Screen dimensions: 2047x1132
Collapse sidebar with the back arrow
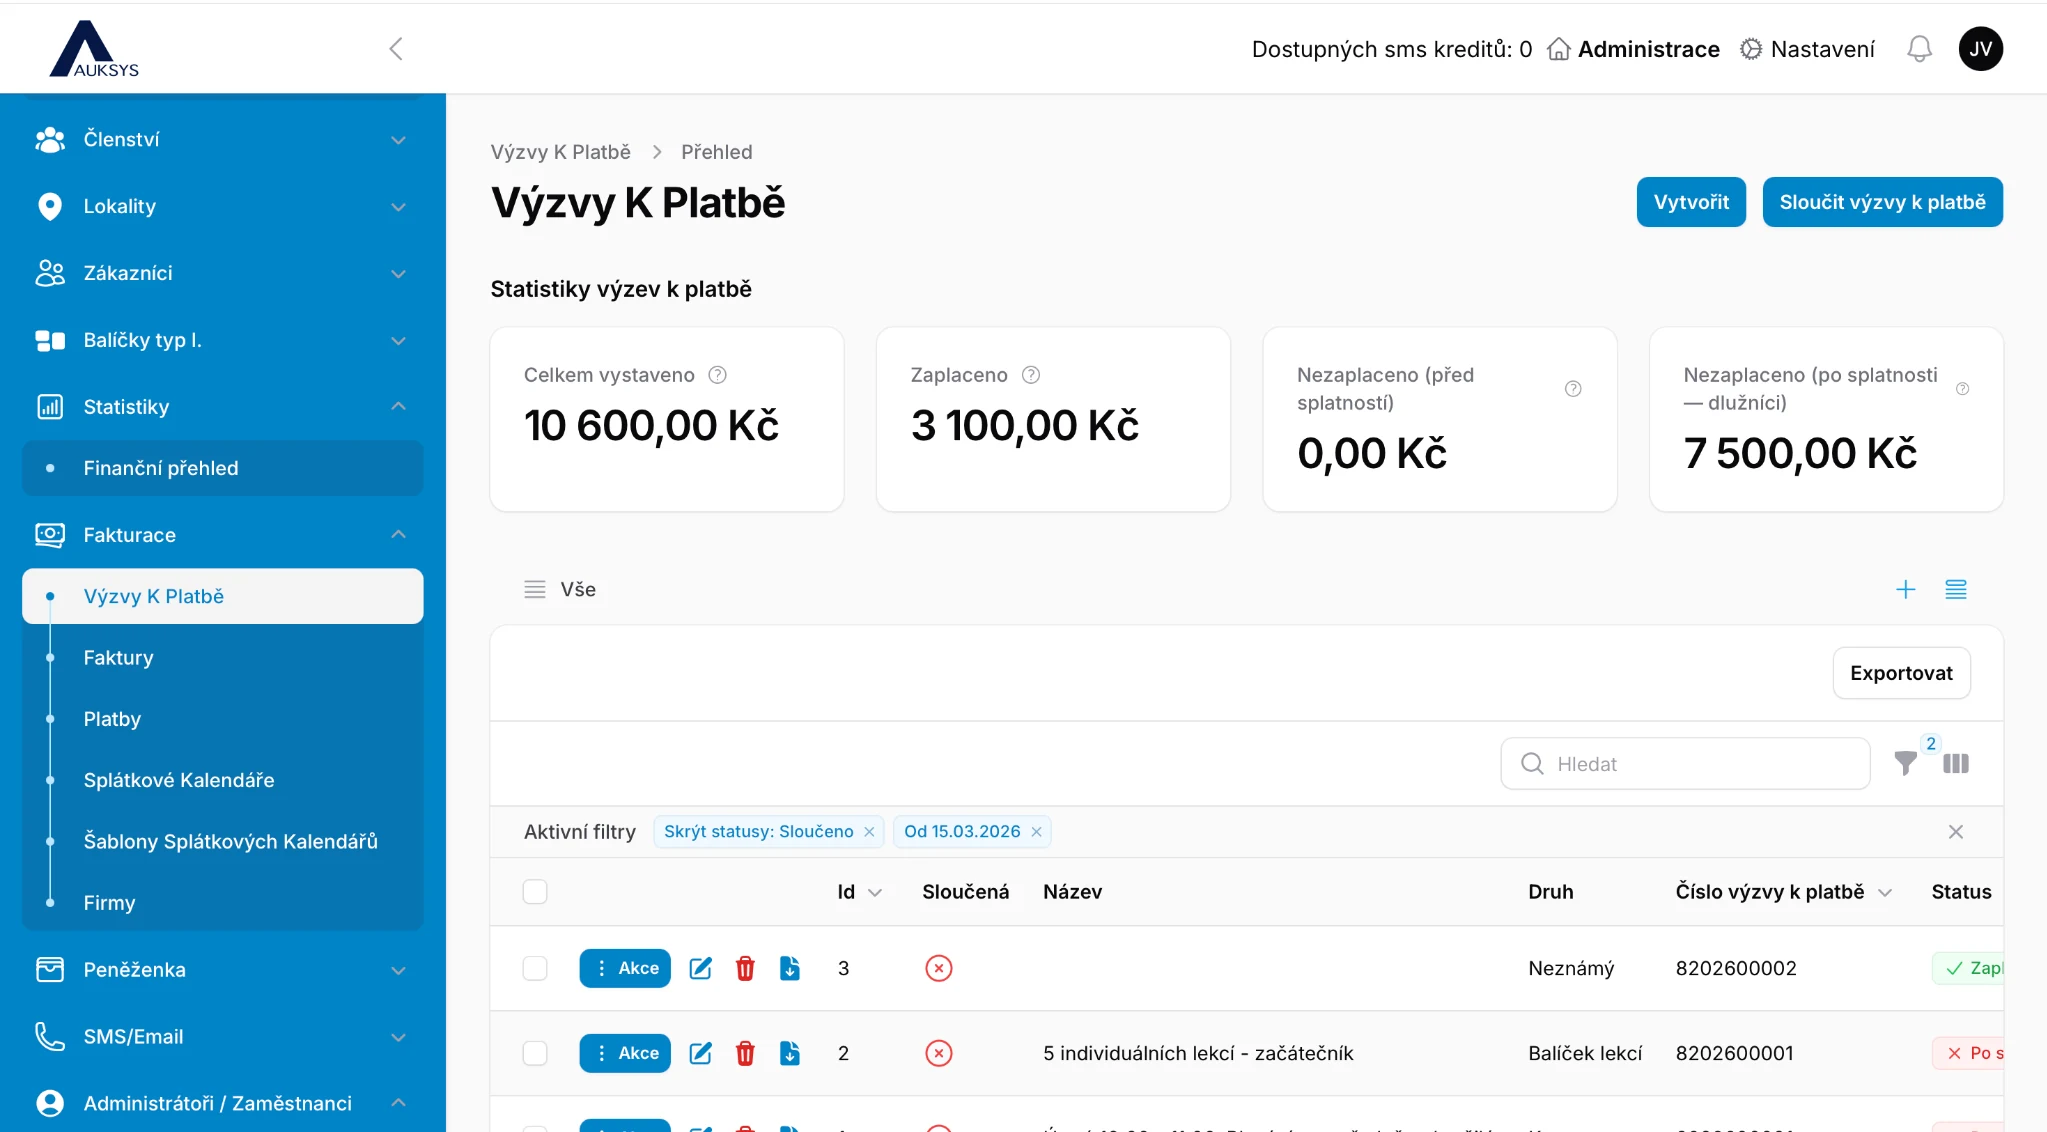pos(396,49)
